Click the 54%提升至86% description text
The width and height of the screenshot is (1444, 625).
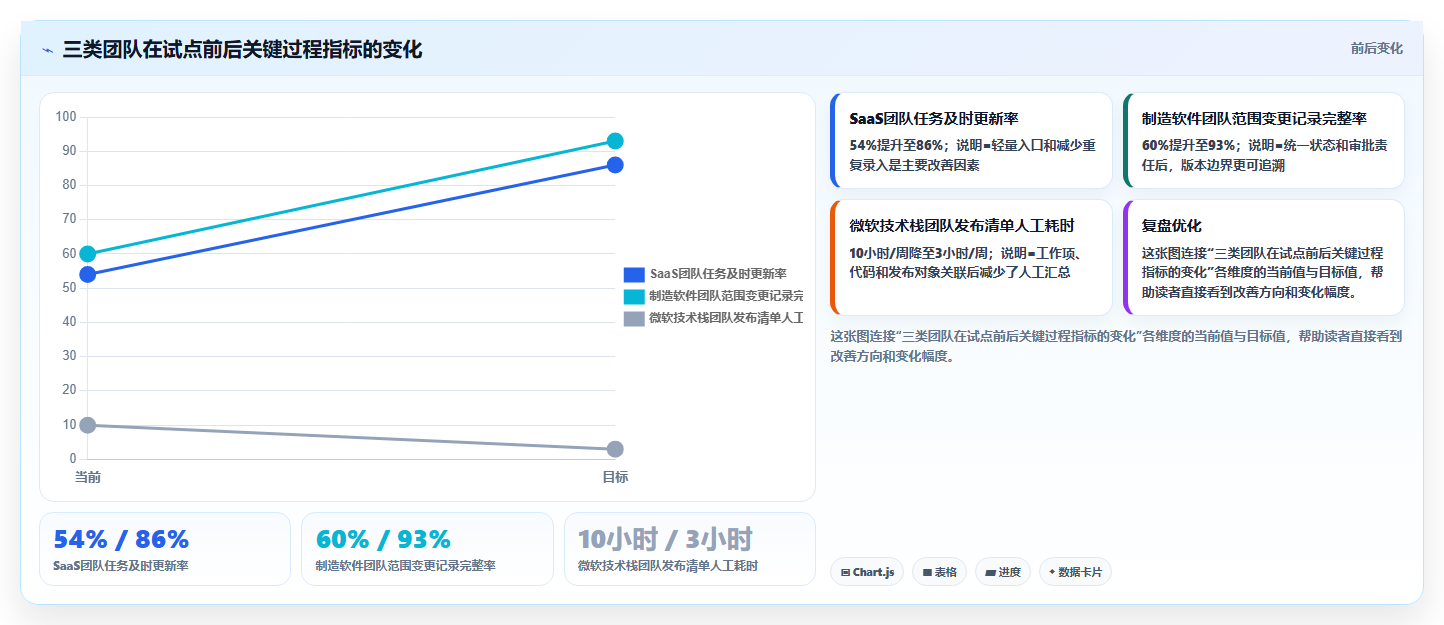point(972,155)
